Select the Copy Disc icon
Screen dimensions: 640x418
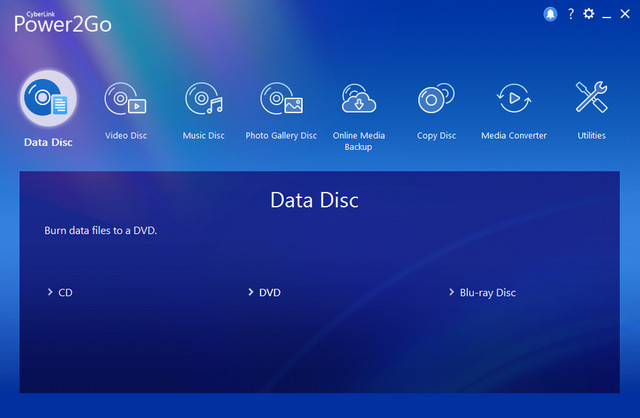(x=436, y=98)
